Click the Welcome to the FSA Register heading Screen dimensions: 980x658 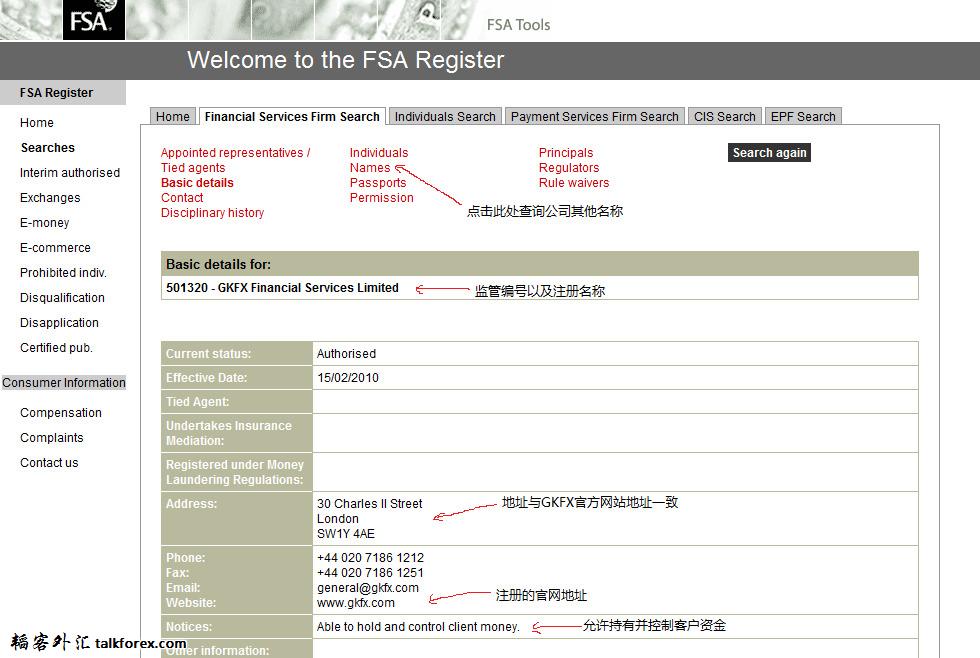345,60
